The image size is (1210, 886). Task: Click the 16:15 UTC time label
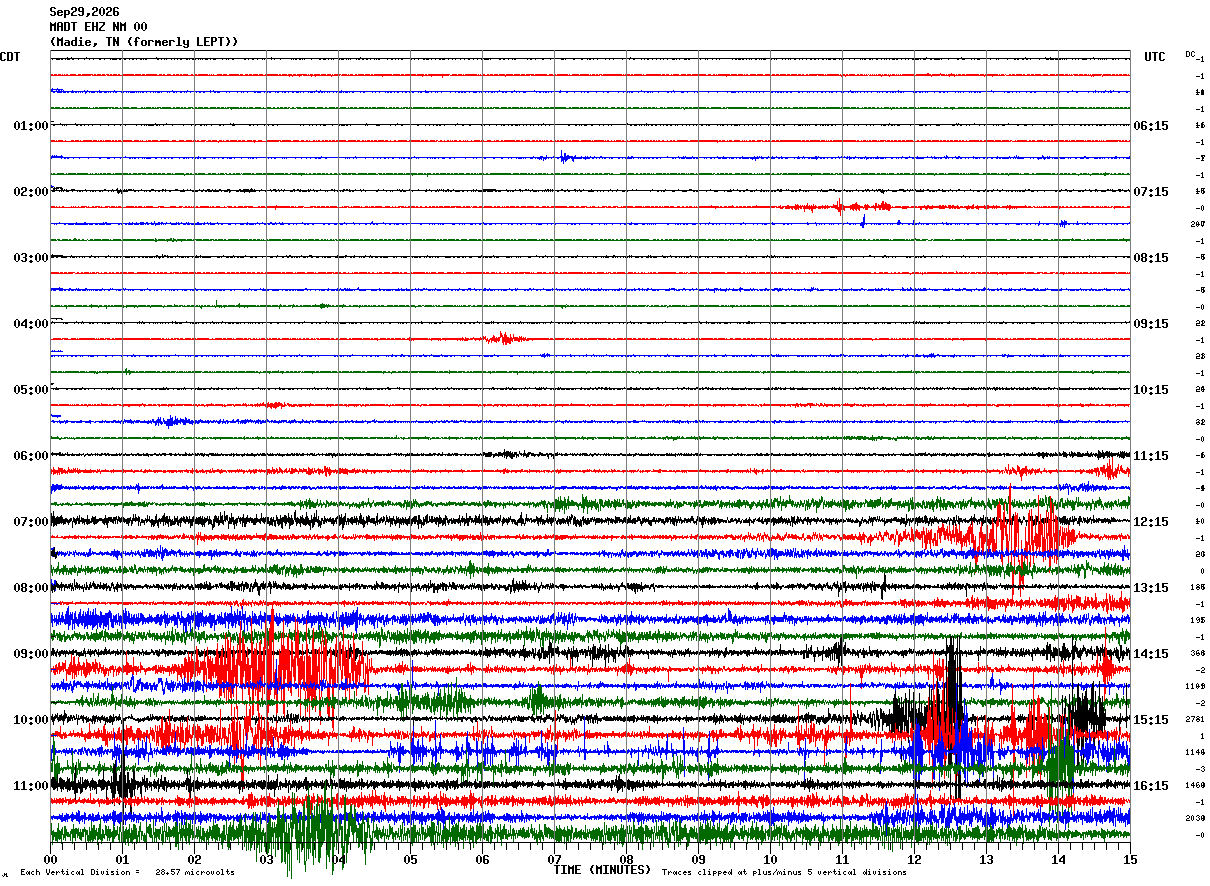pos(1151,786)
